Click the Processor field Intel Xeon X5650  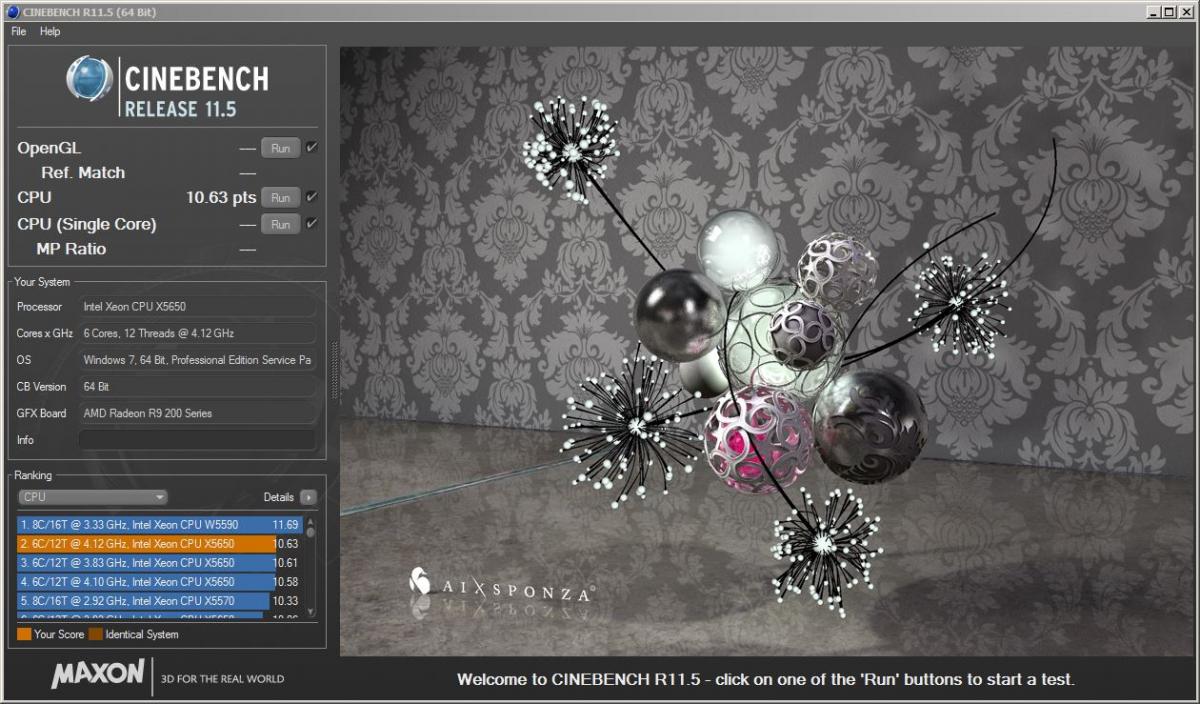coord(197,307)
